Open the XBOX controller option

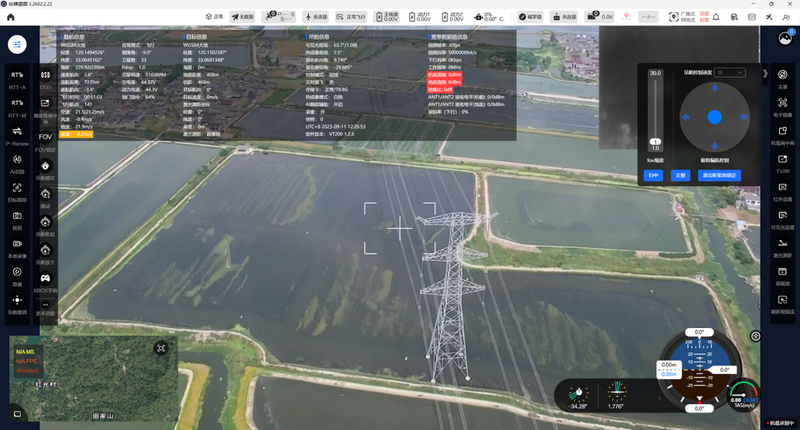click(x=45, y=279)
